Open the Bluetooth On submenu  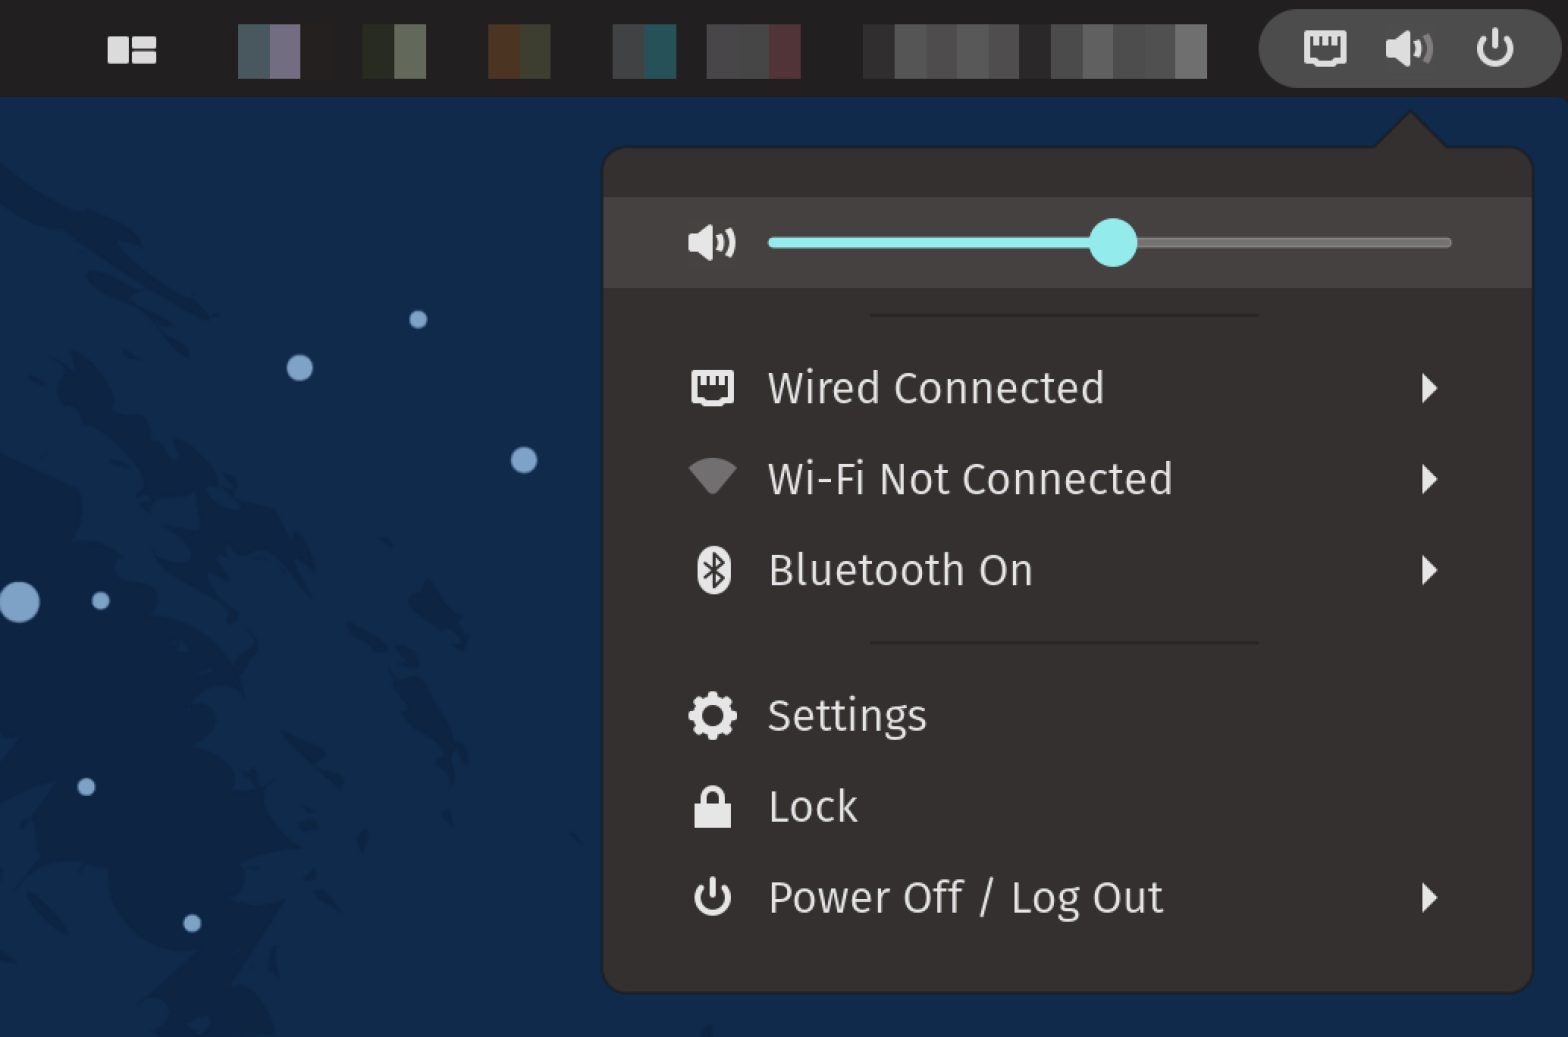1430,571
